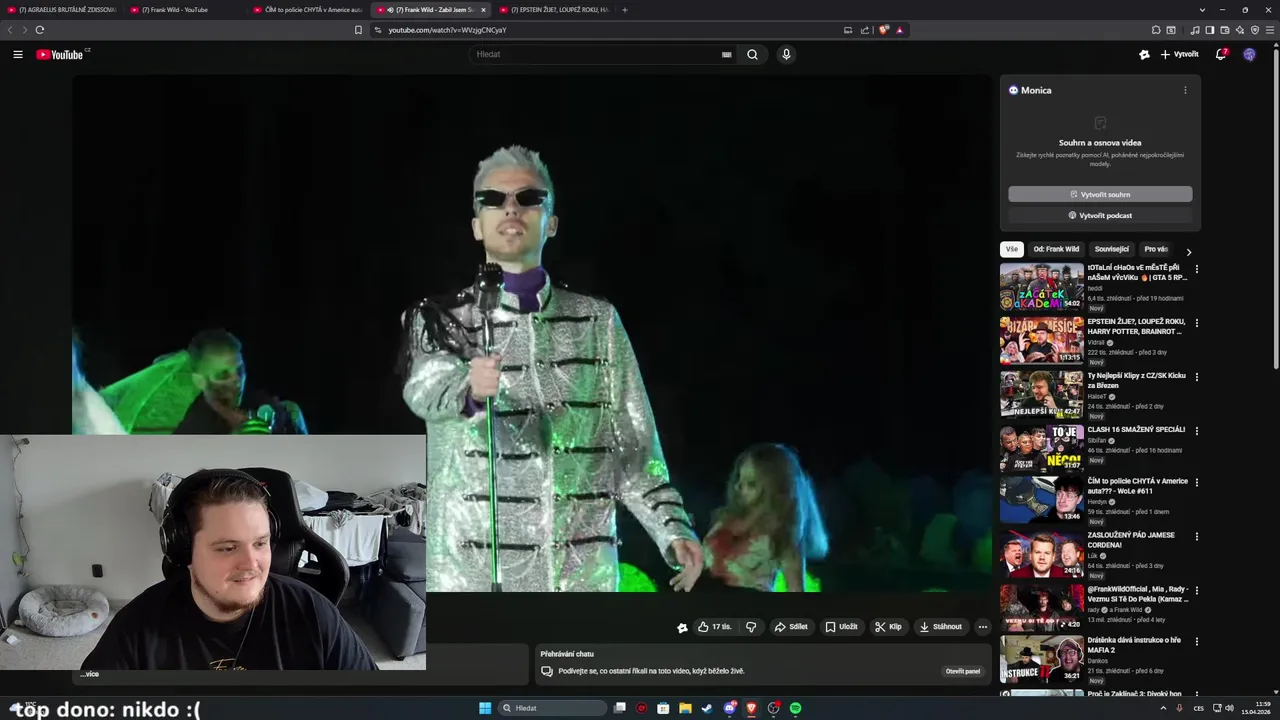Dislike the video

(751, 627)
